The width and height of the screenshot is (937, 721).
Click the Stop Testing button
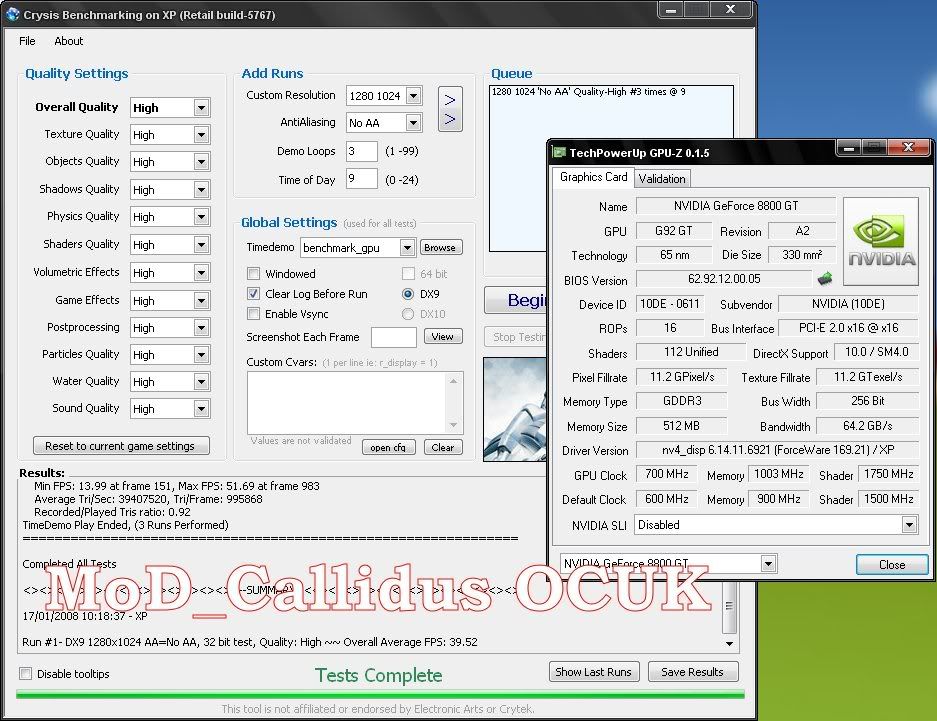tap(516, 337)
